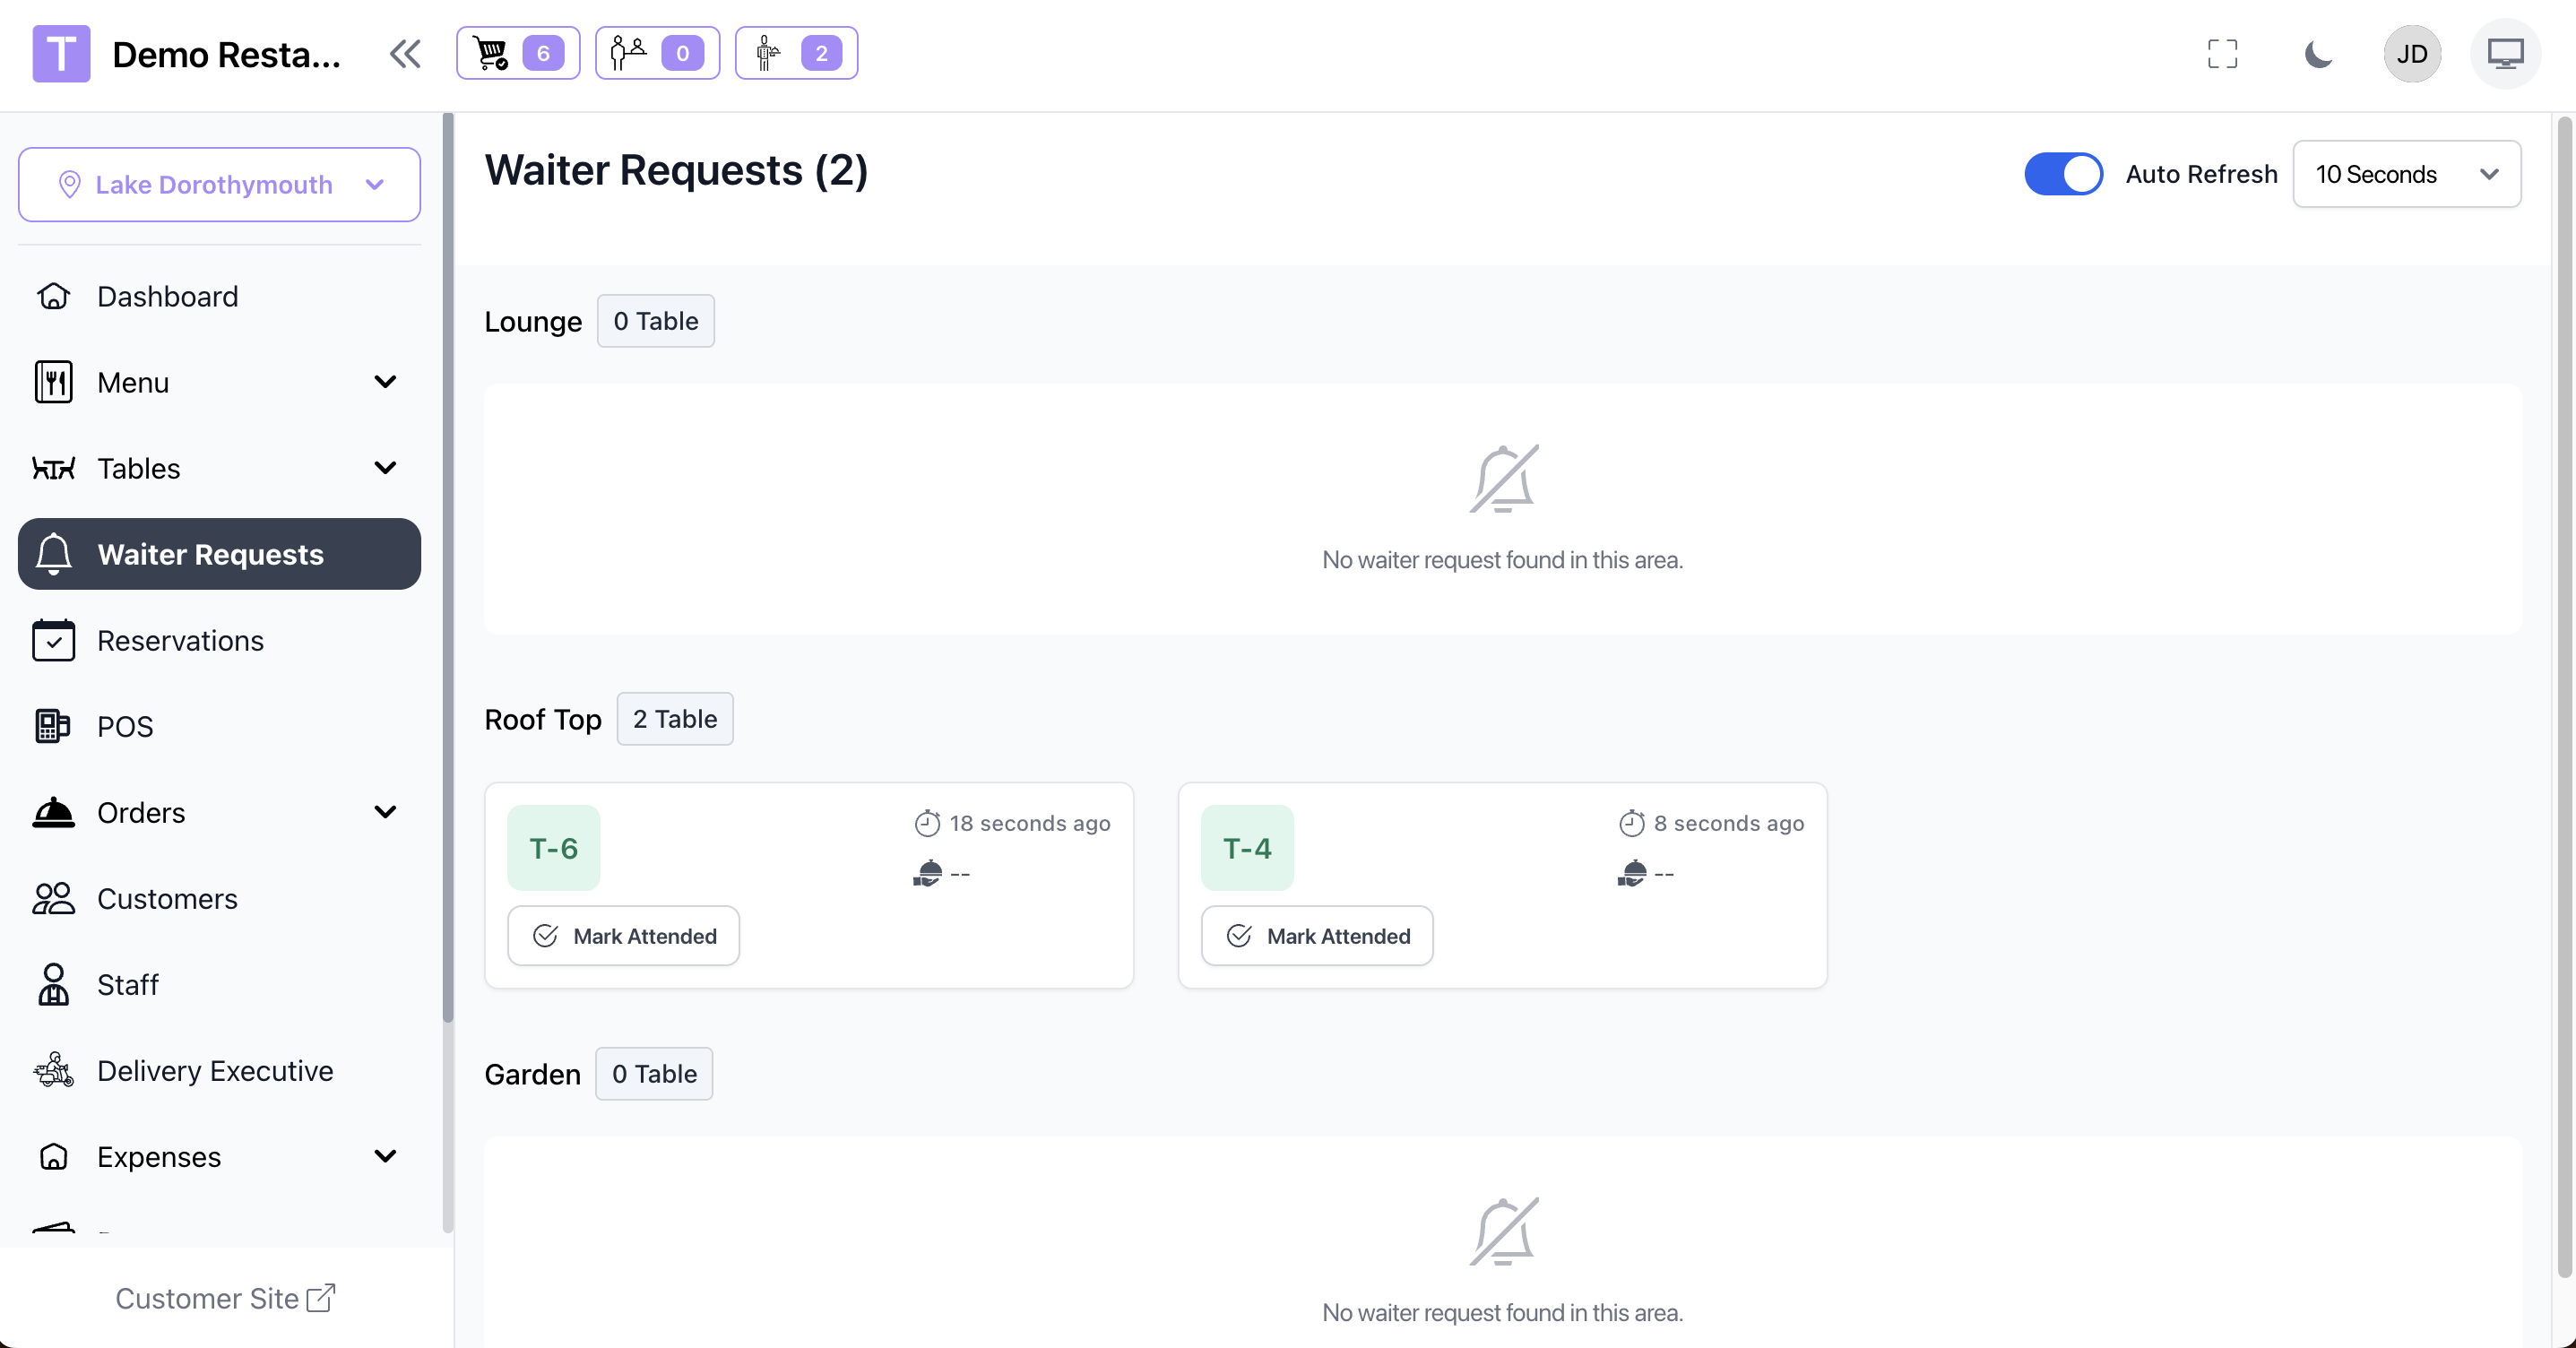Toggle the Auto Refresh switch
The width and height of the screenshot is (2576, 1348).
pyautogui.click(x=2063, y=174)
